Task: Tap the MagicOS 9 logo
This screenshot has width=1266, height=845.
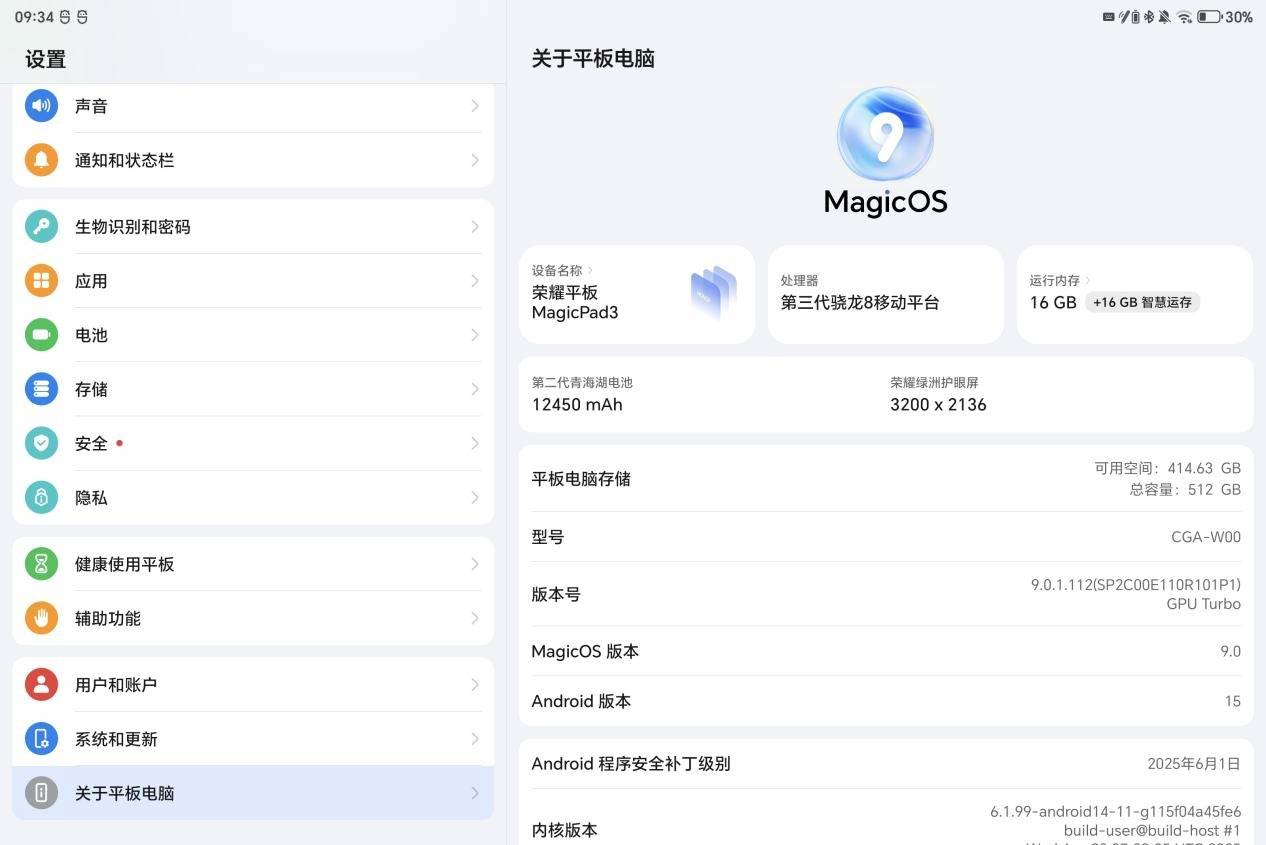Action: point(885,135)
